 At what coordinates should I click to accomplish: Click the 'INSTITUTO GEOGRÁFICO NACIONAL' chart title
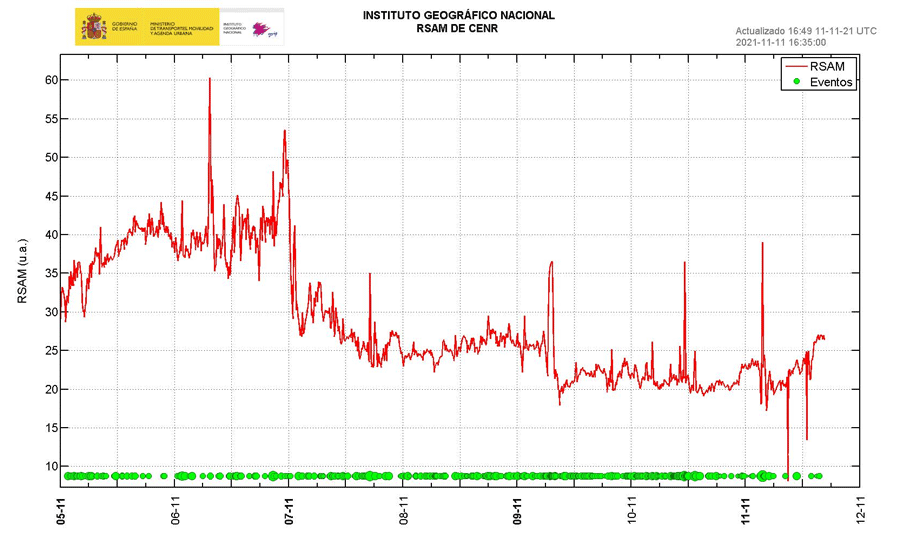click(459, 15)
